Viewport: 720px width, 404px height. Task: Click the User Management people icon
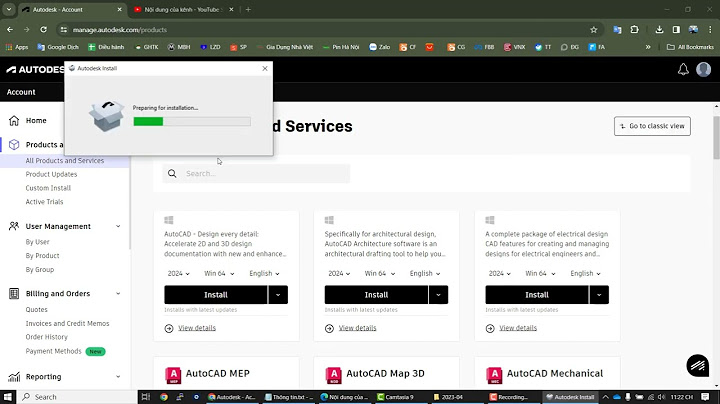[x=14, y=226]
